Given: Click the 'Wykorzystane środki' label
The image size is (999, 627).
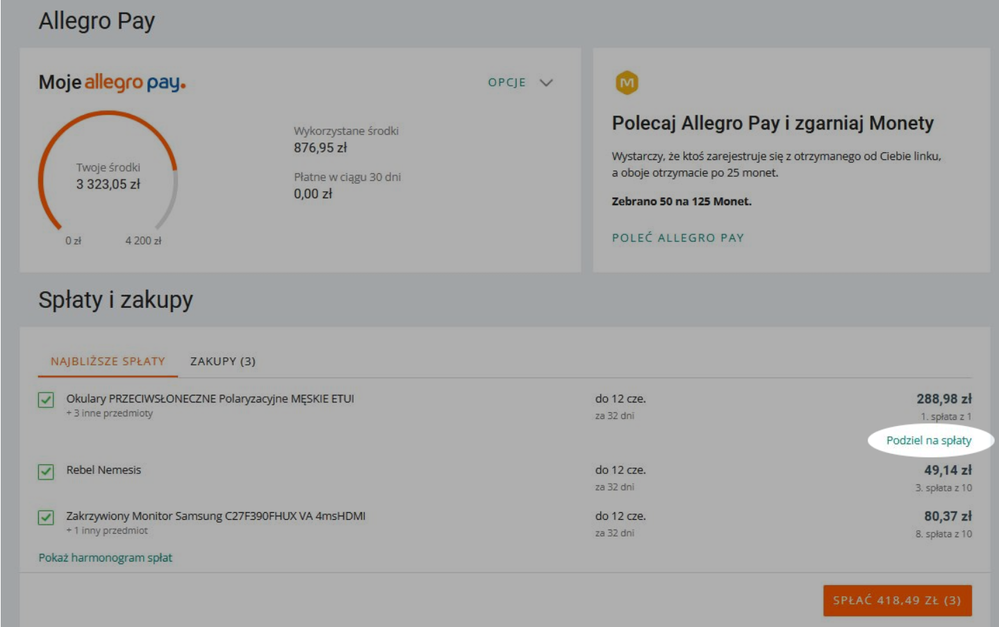Looking at the screenshot, I should [346, 131].
